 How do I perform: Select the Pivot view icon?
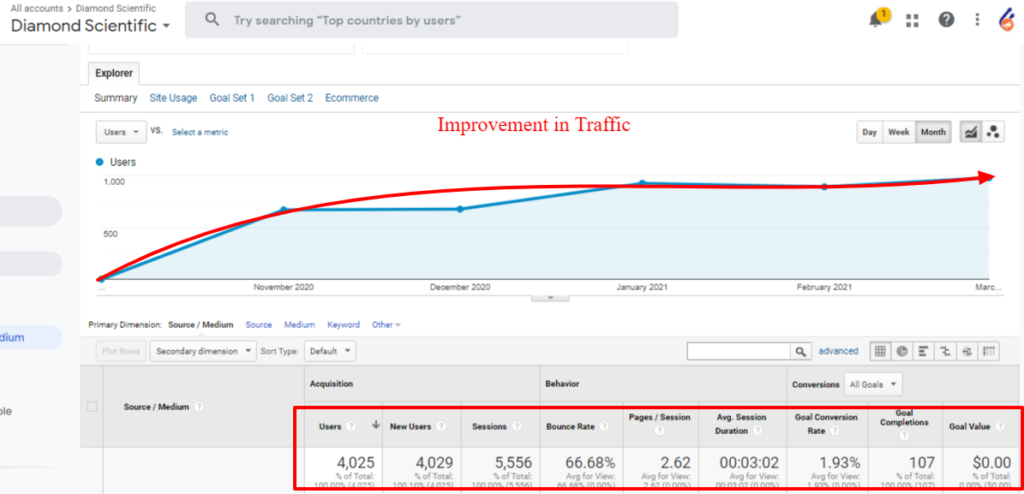pos(989,351)
